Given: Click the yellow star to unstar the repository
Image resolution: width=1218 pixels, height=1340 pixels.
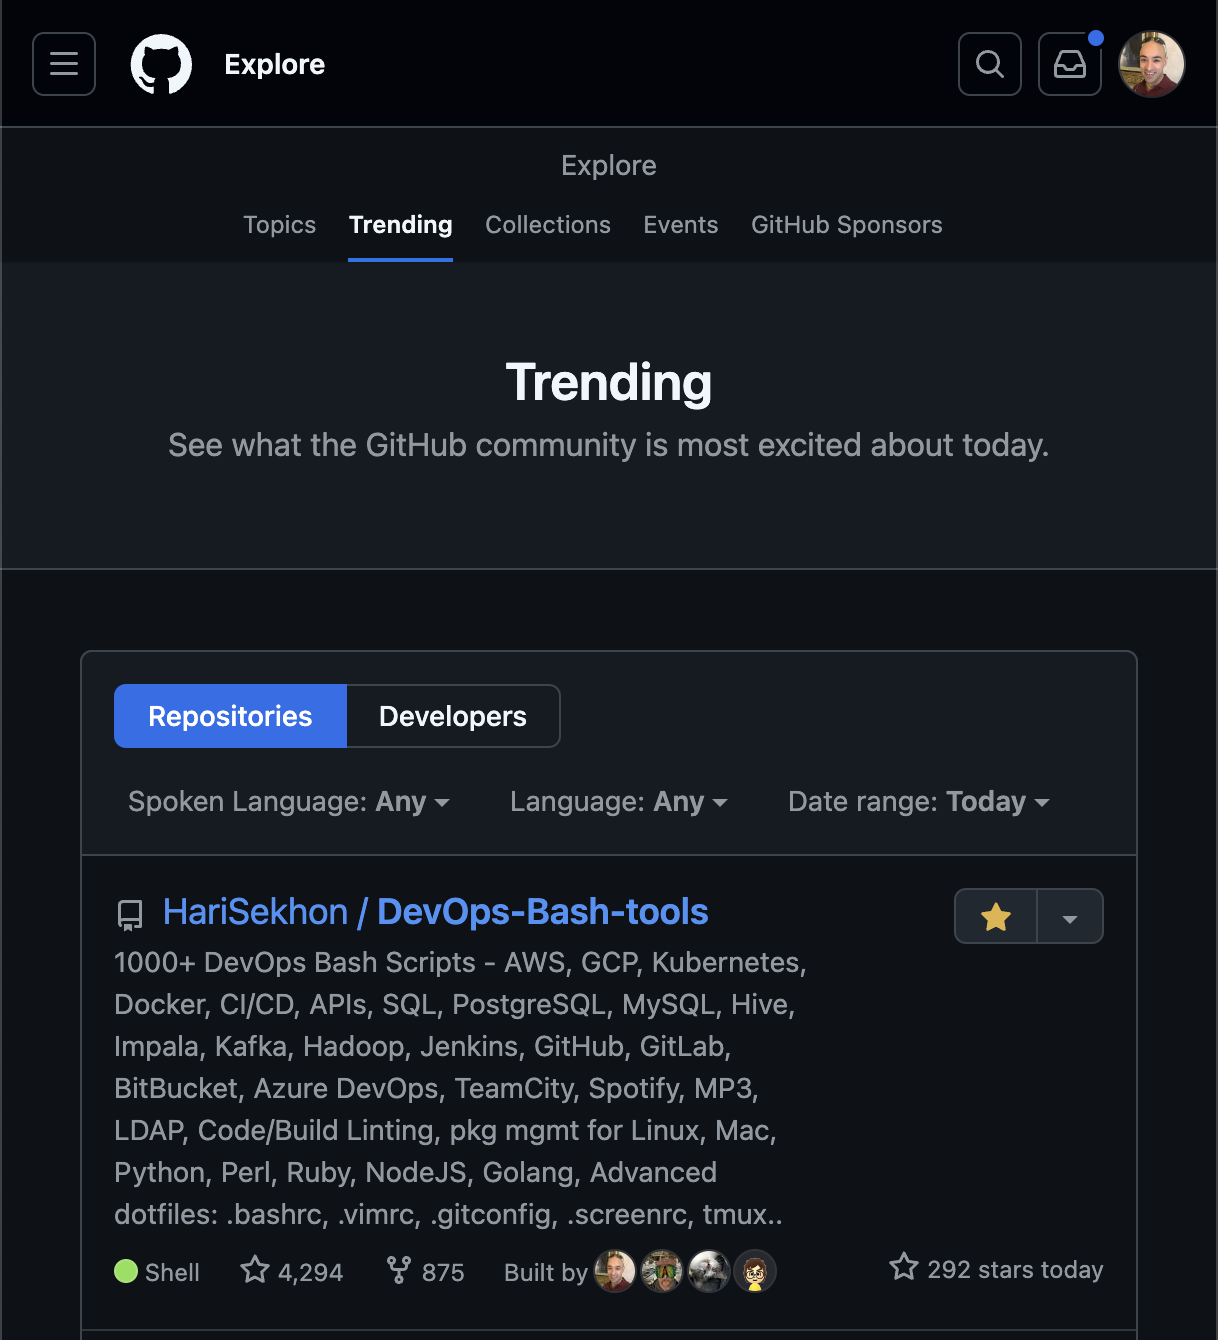Looking at the screenshot, I should [x=994, y=915].
